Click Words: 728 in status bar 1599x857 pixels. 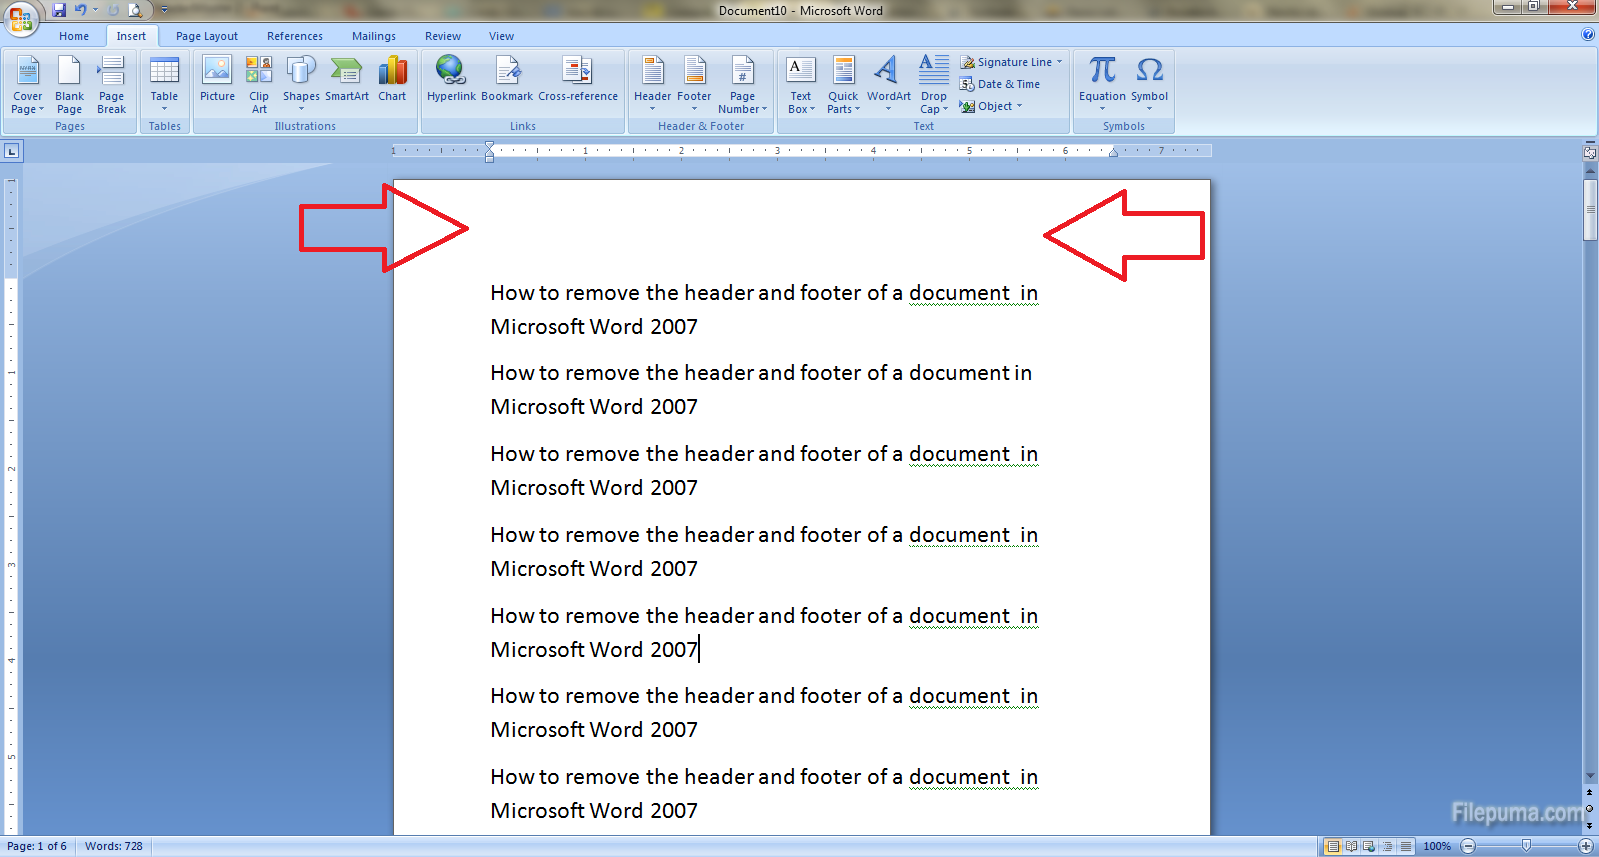coord(113,846)
